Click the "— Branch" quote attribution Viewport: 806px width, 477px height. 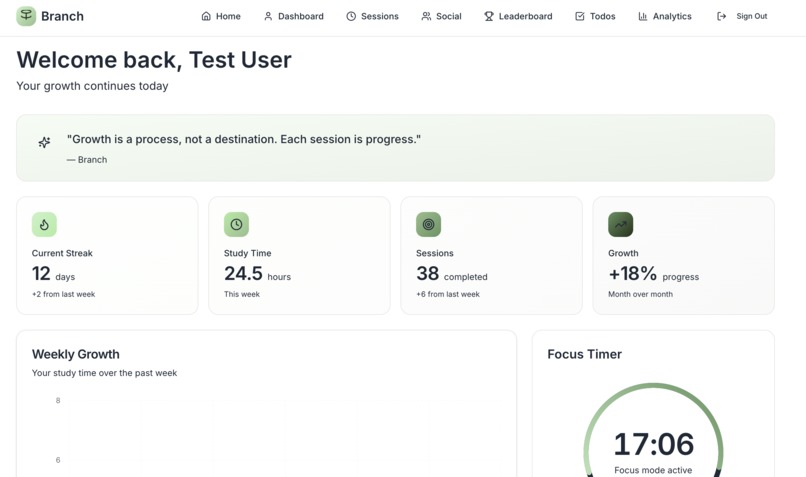[x=87, y=160]
